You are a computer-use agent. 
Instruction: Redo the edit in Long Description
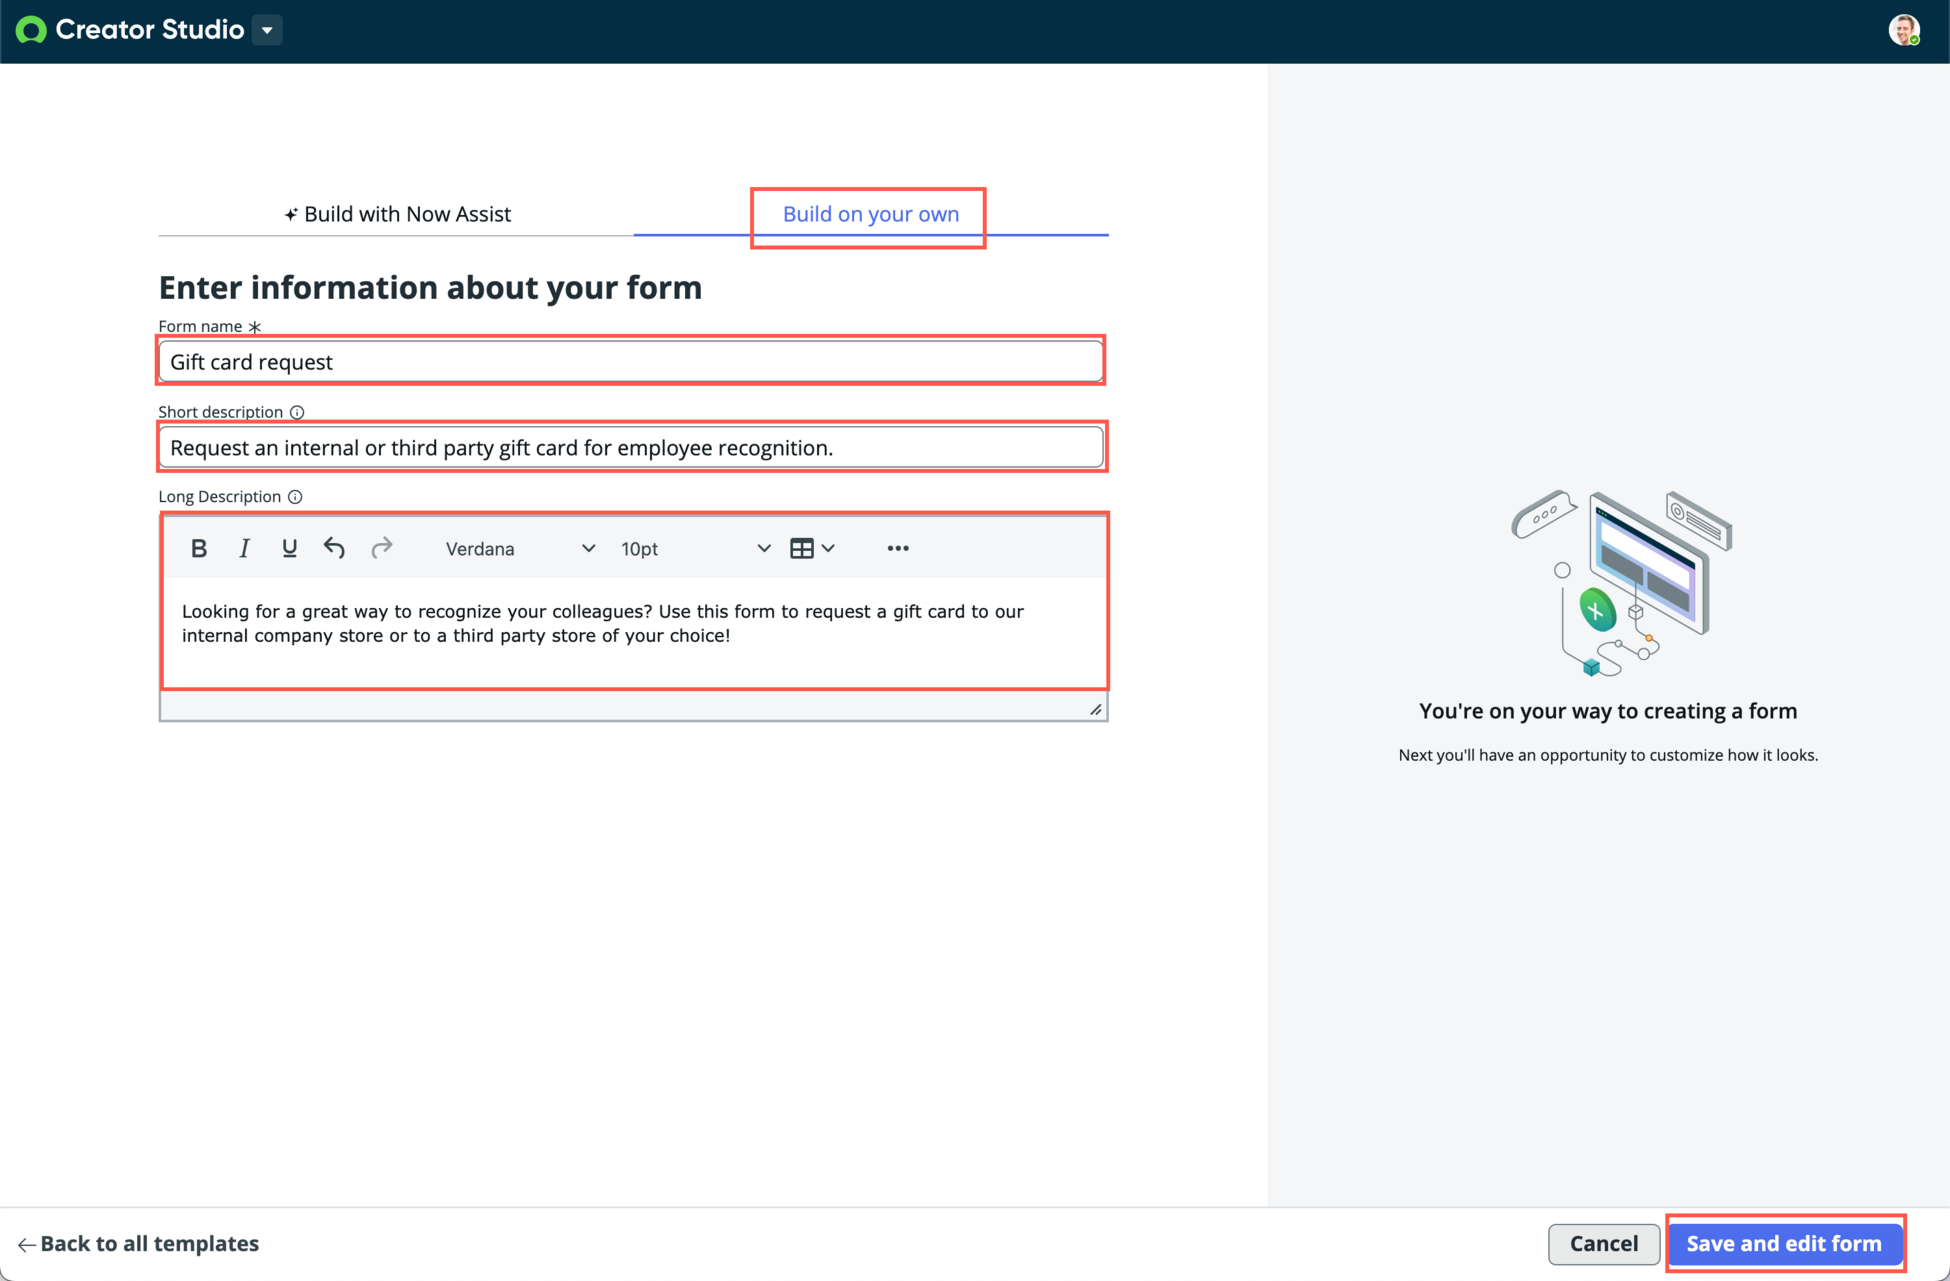(x=381, y=548)
